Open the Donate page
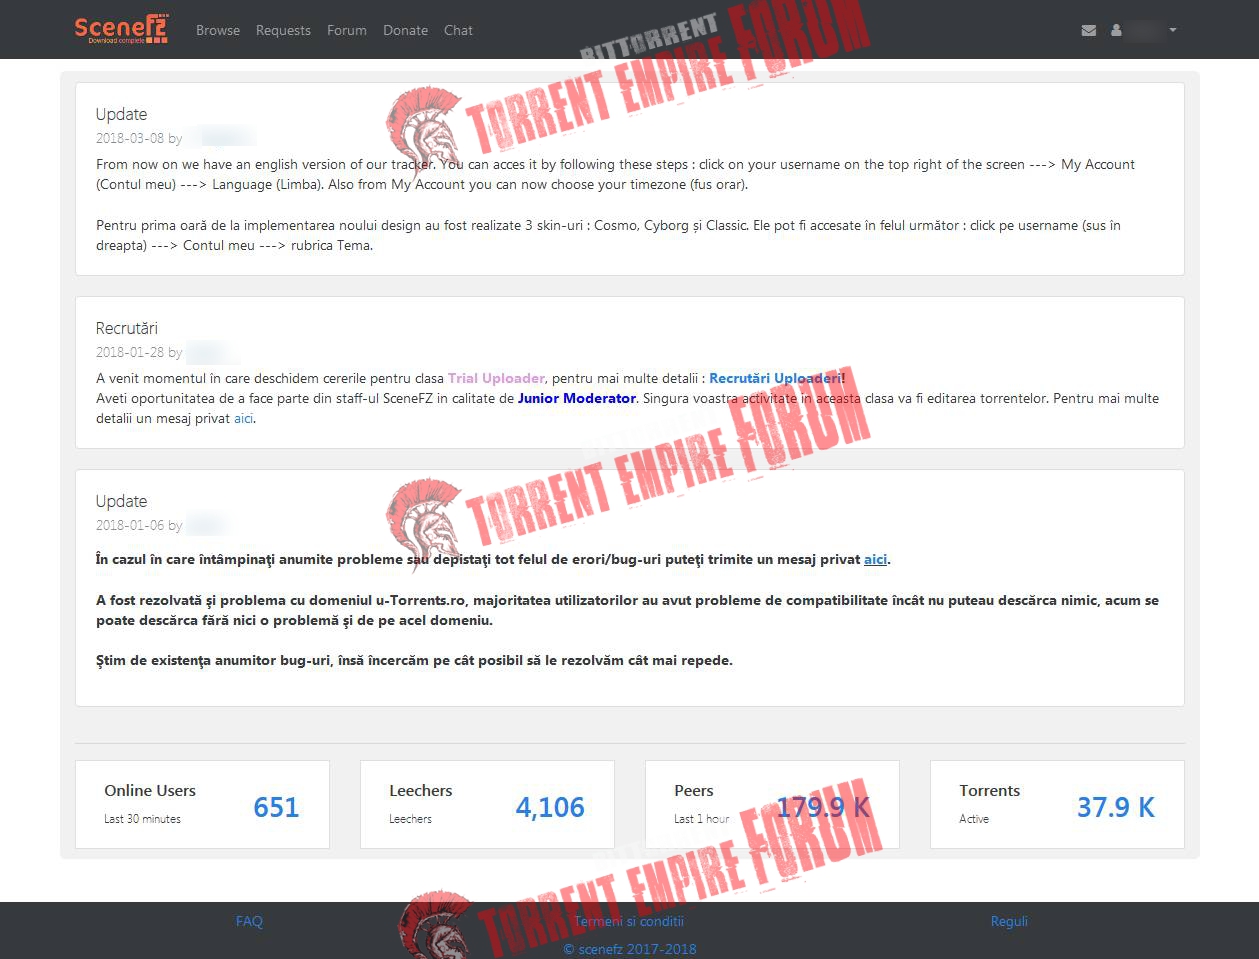Viewport: 1259px width, 959px height. pyautogui.click(x=405, y=30)
